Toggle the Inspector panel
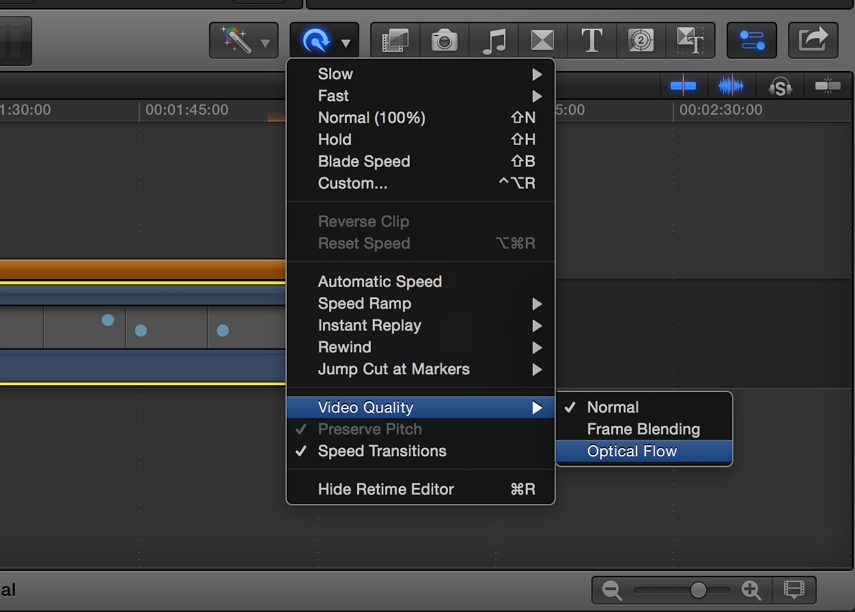 (751, 40)
